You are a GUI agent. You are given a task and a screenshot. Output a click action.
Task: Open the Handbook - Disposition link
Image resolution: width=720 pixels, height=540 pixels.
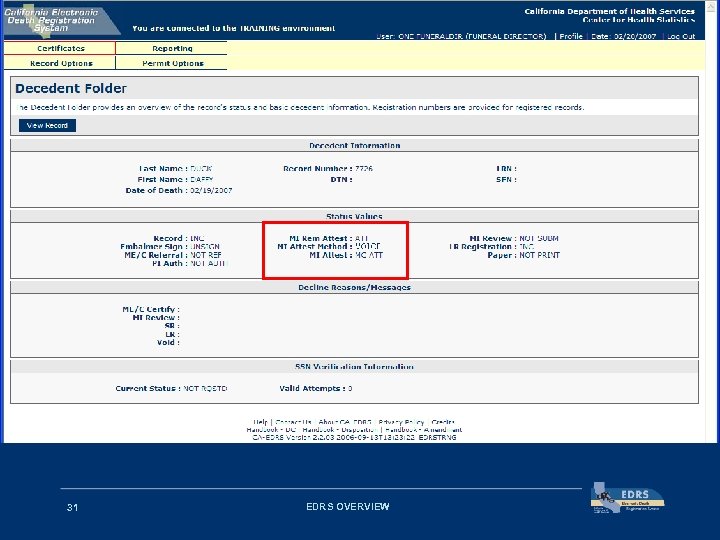pyautogui.click(x=339, y=430)
